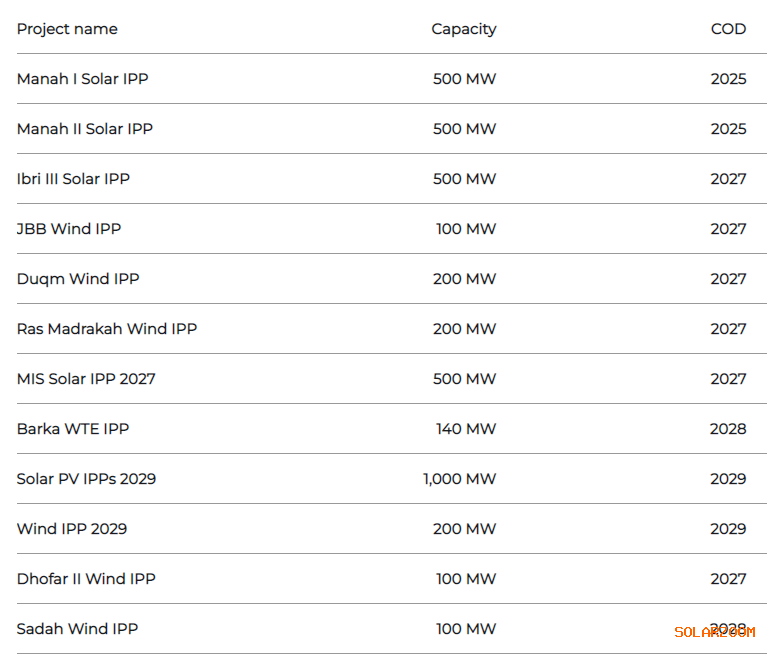Select Manah II Solar IPP project name
The image size is (776, 667).
pos(85,129)
